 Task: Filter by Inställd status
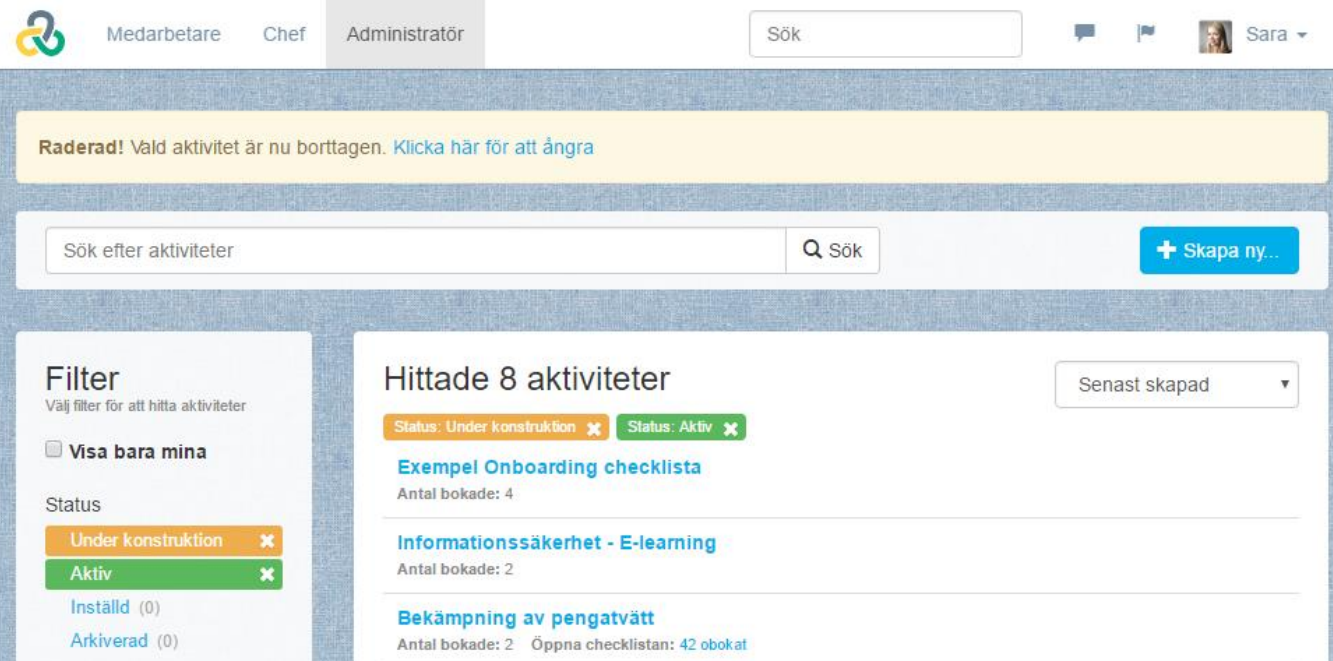pos(100,607)
